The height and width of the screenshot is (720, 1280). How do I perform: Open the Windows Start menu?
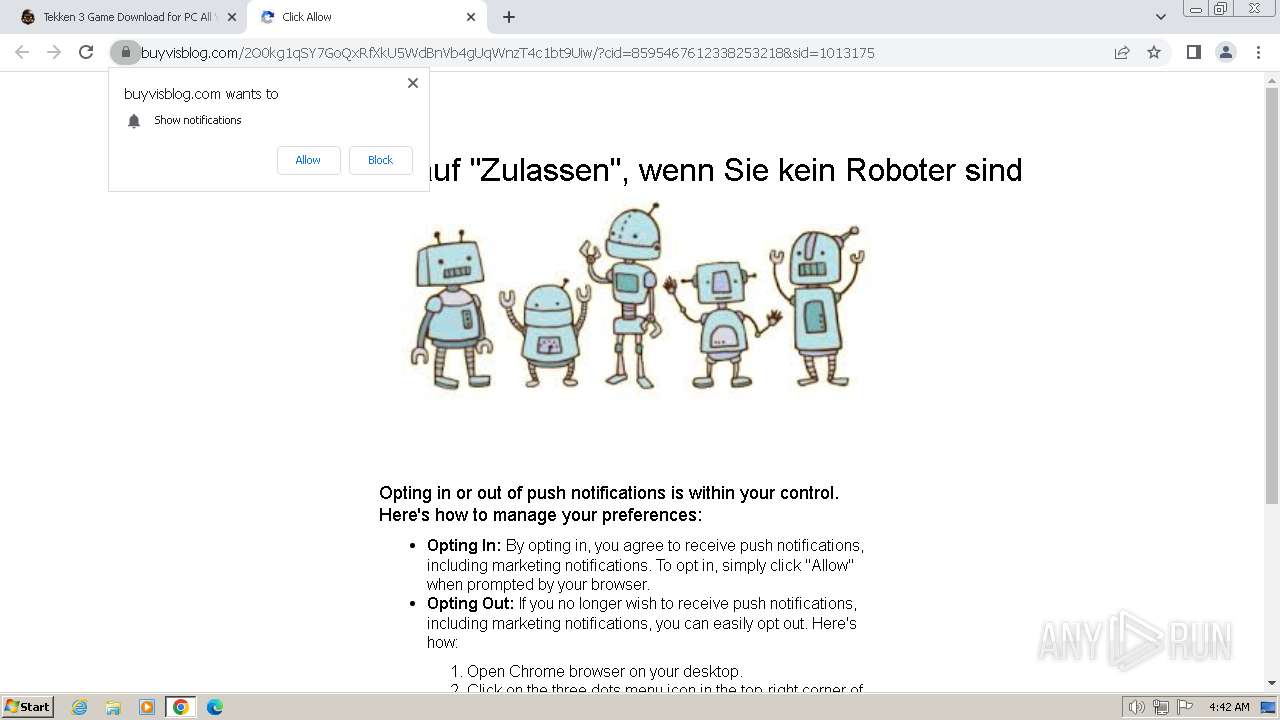click(x=27, y=707)
